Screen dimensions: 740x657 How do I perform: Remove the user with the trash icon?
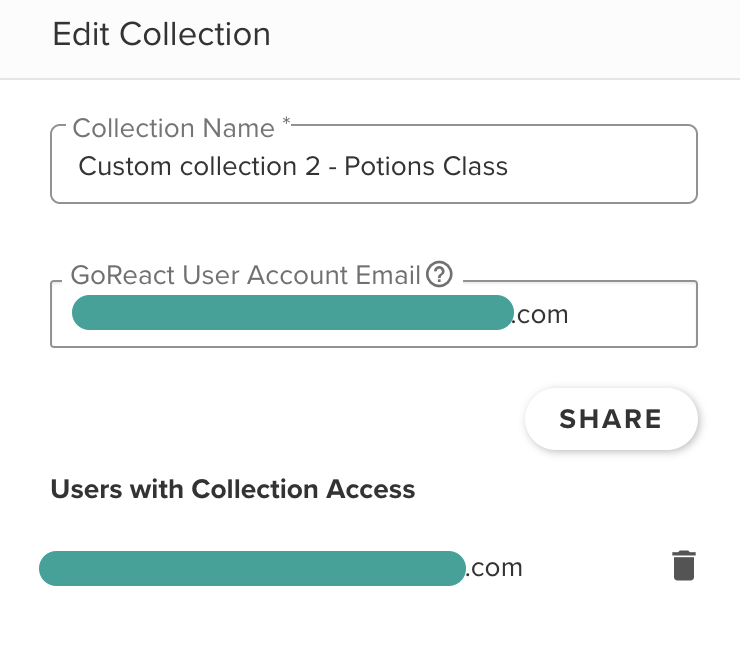point(683,565)
